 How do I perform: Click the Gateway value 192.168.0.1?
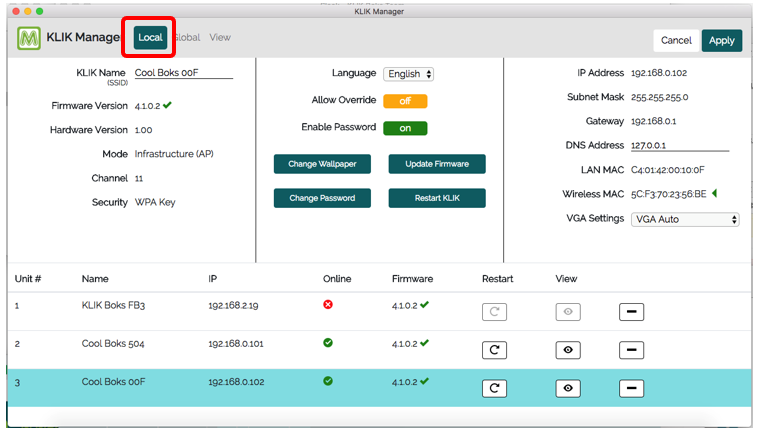click(654, 121)
